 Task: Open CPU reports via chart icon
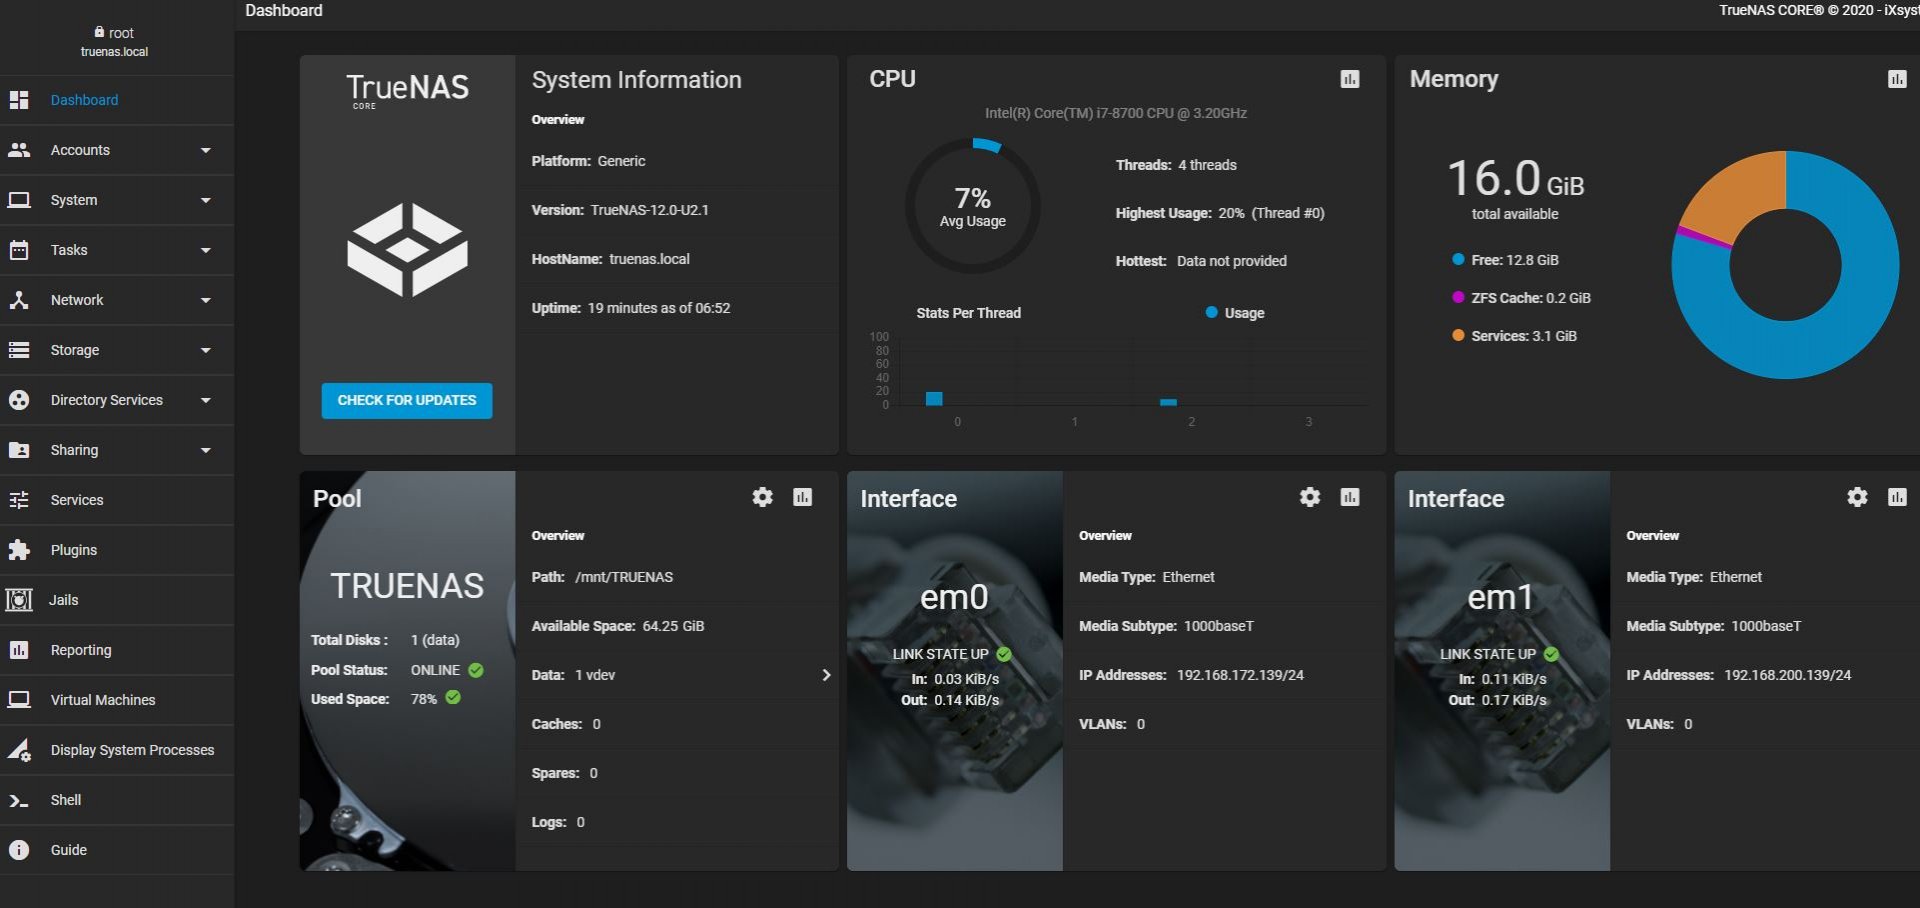click(x=1350, y=79)
